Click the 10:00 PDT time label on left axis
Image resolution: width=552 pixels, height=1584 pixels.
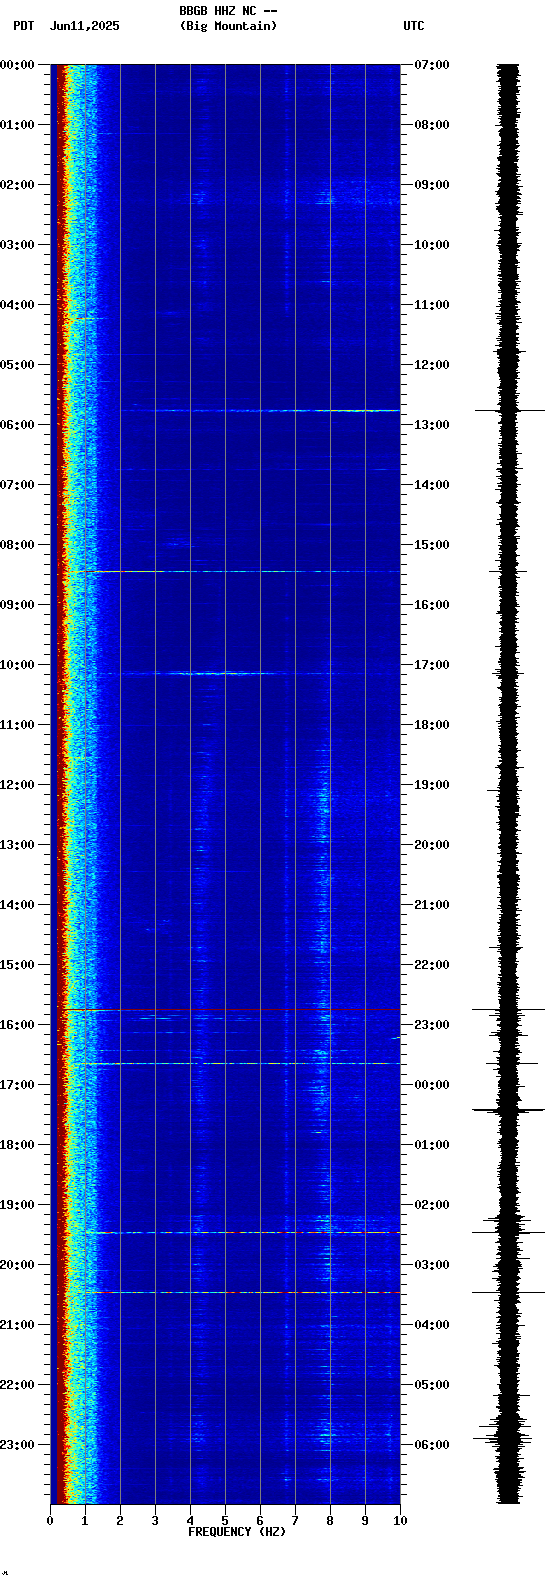(x=18, y=665)
